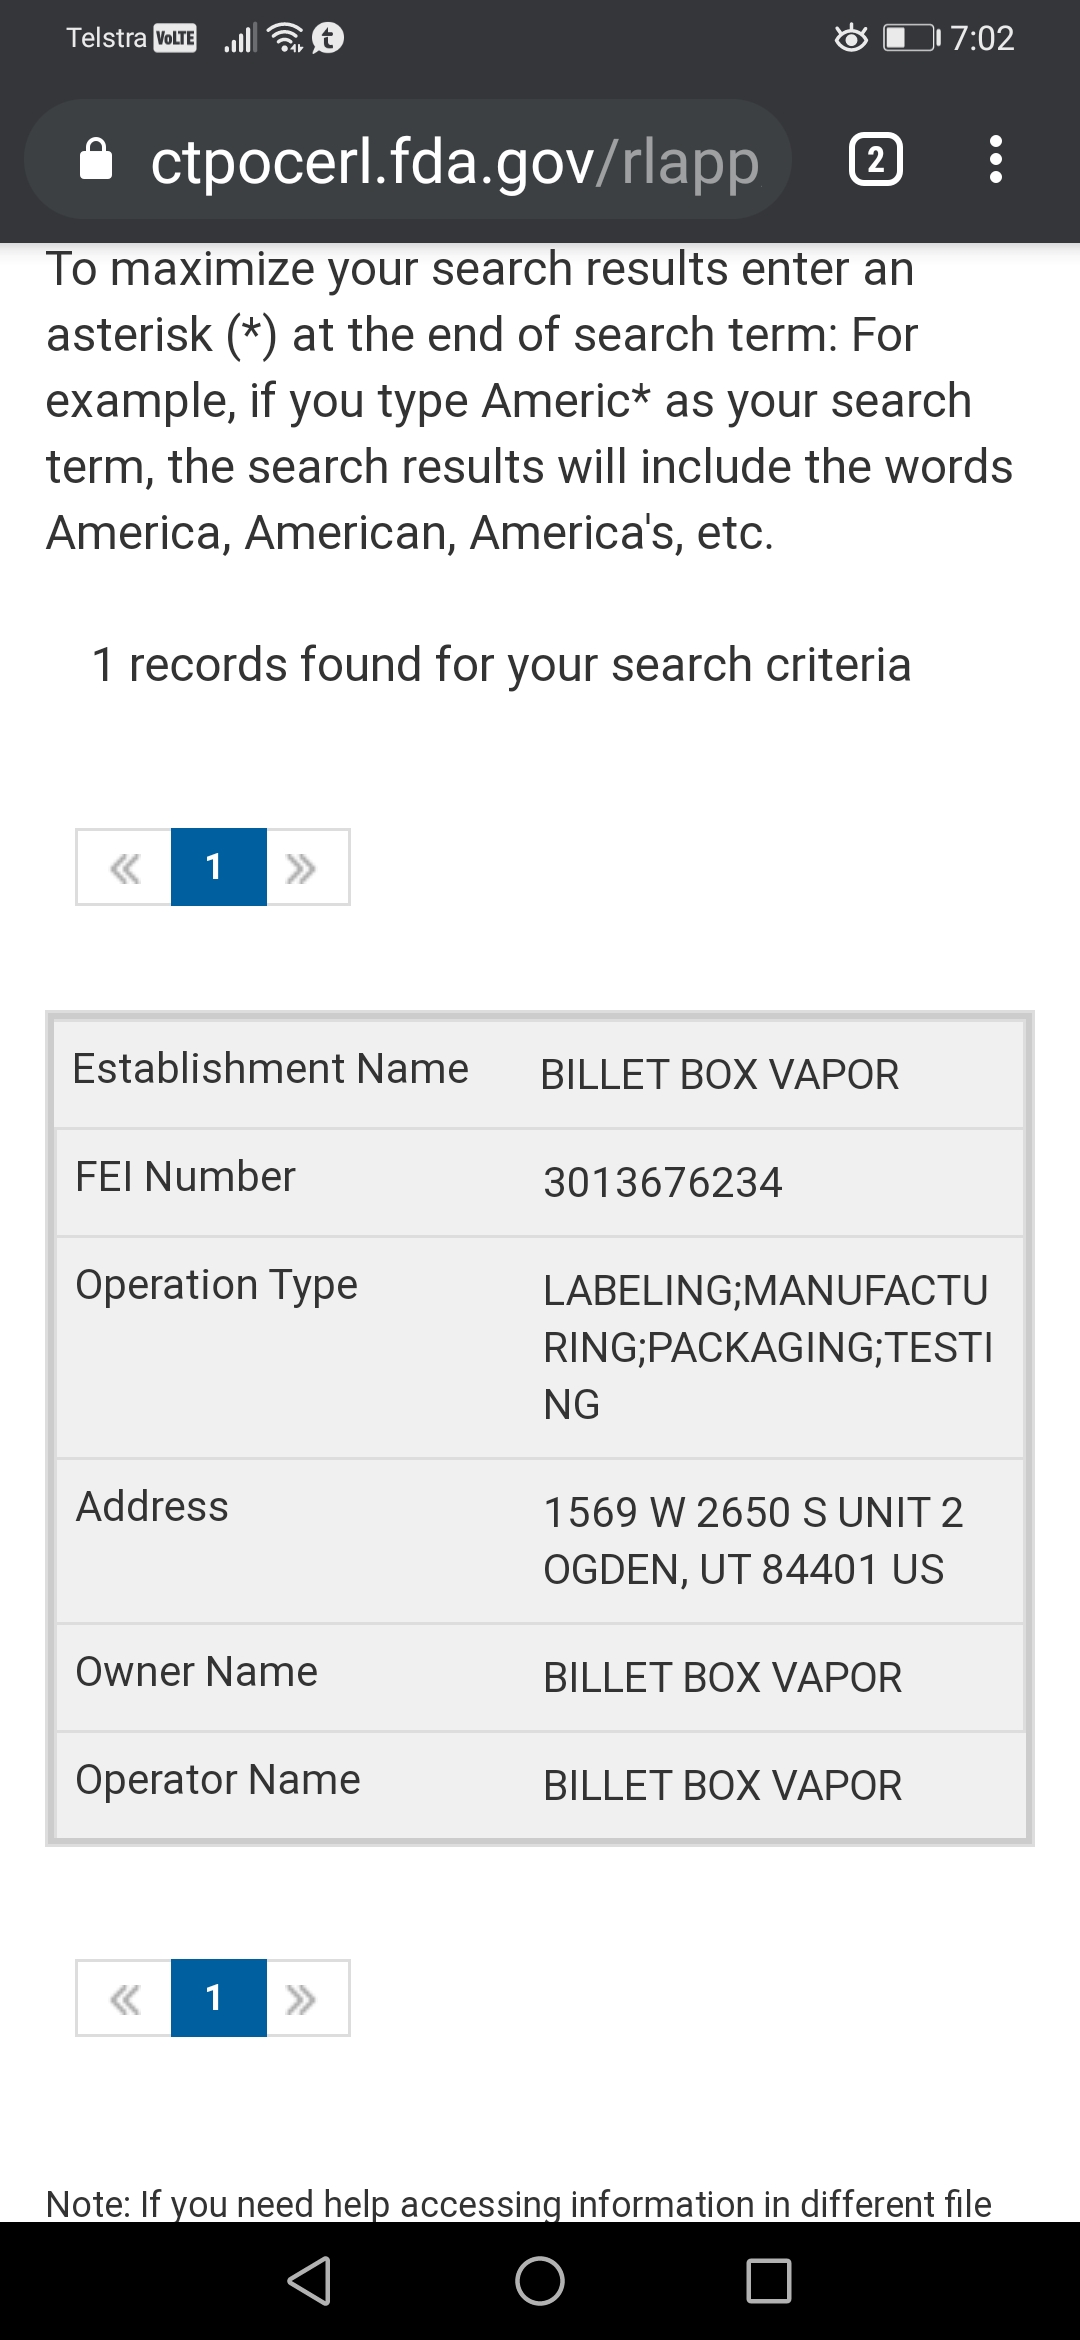Tap the ctpocerl.fda.gov URL address field
Image resolution: width=1080 pixels, height=2340 pixels.
[x=455, y=160]
